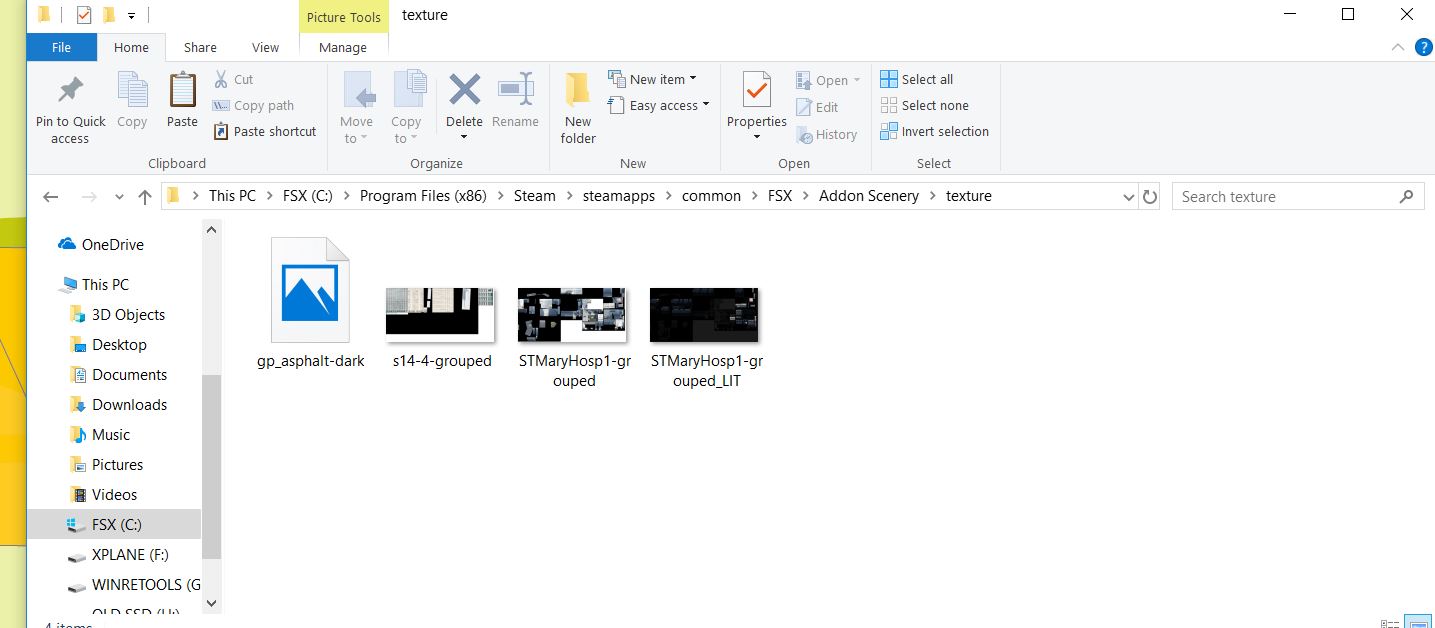
Task: Click the Pin to Quick access icon
Action: click(70, 90)
